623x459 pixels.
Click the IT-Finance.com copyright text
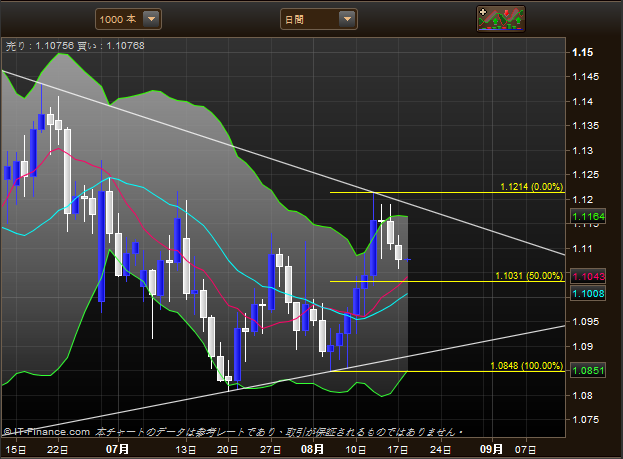coord(47,432)
